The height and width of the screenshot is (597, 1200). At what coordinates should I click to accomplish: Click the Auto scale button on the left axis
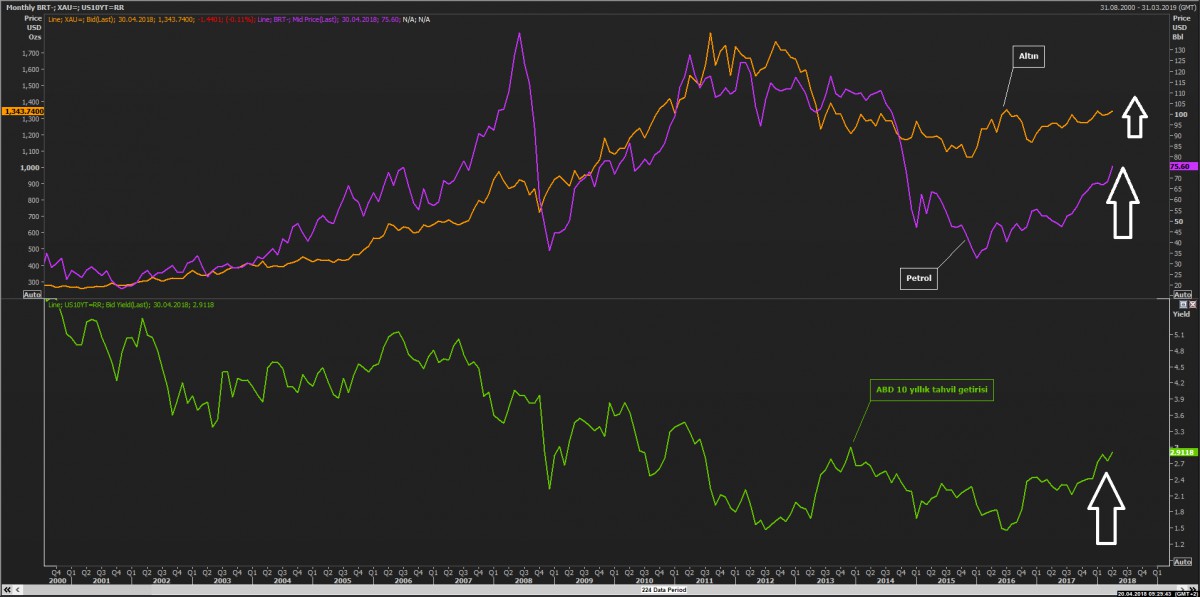point(32,295)
